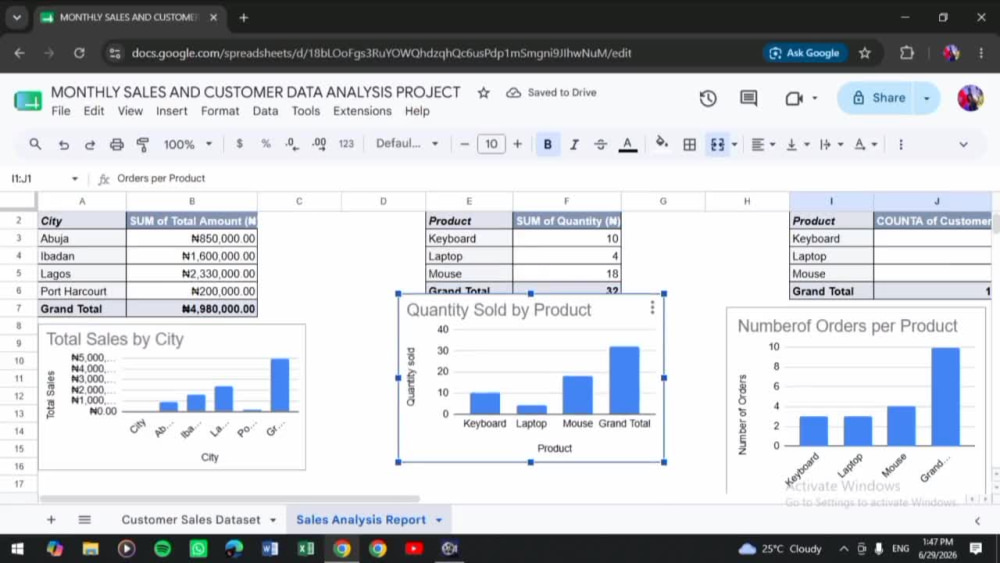
Task: Open the Edit menu
Action: [x=94, y=111]
